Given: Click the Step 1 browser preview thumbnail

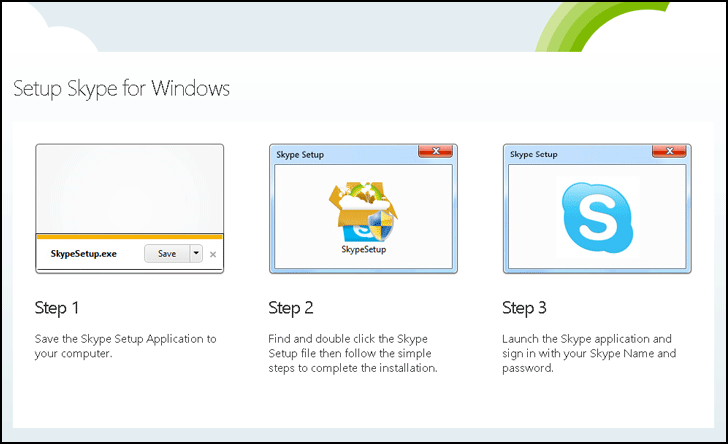Looking at the screenshot, I should point(129,190).
